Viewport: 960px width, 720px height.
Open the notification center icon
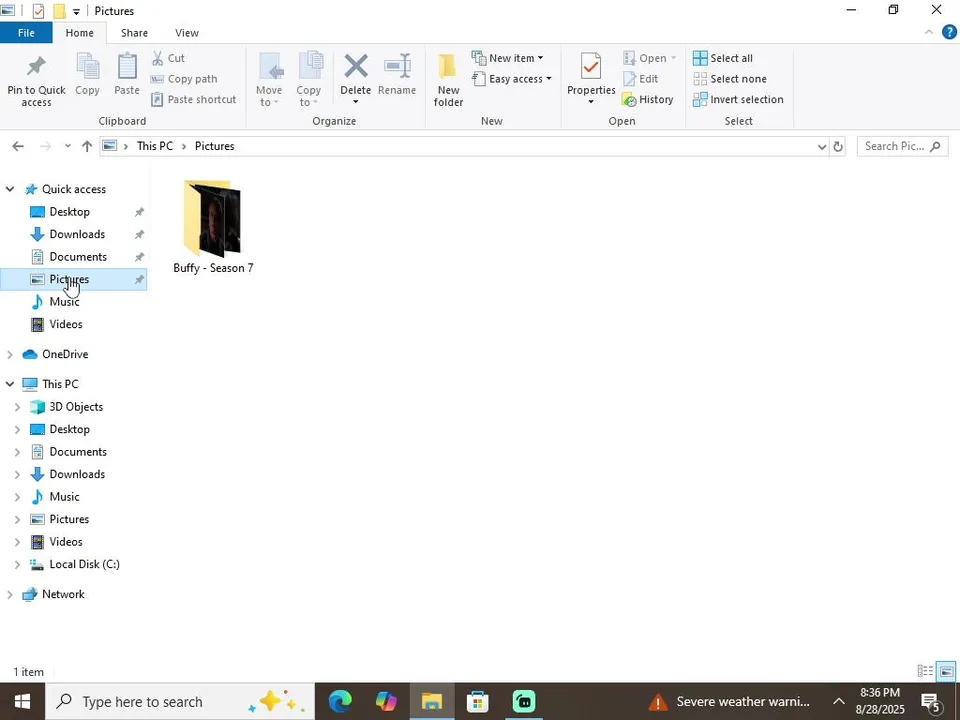(x=931, y=702)
